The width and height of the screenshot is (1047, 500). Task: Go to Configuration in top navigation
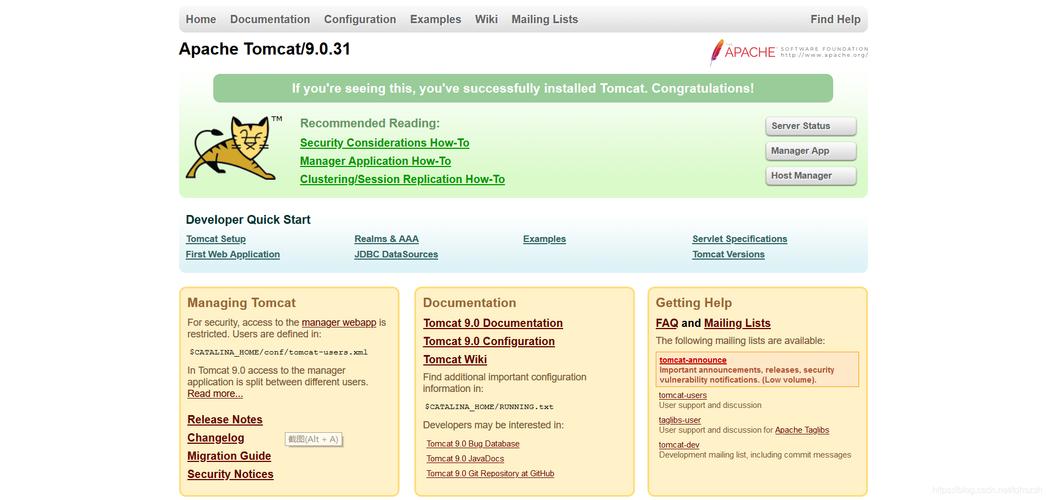tap(360, 19)
